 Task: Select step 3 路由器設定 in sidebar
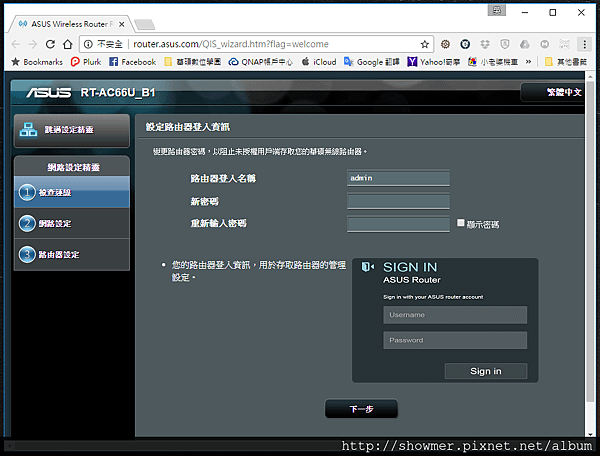point(72,254)
